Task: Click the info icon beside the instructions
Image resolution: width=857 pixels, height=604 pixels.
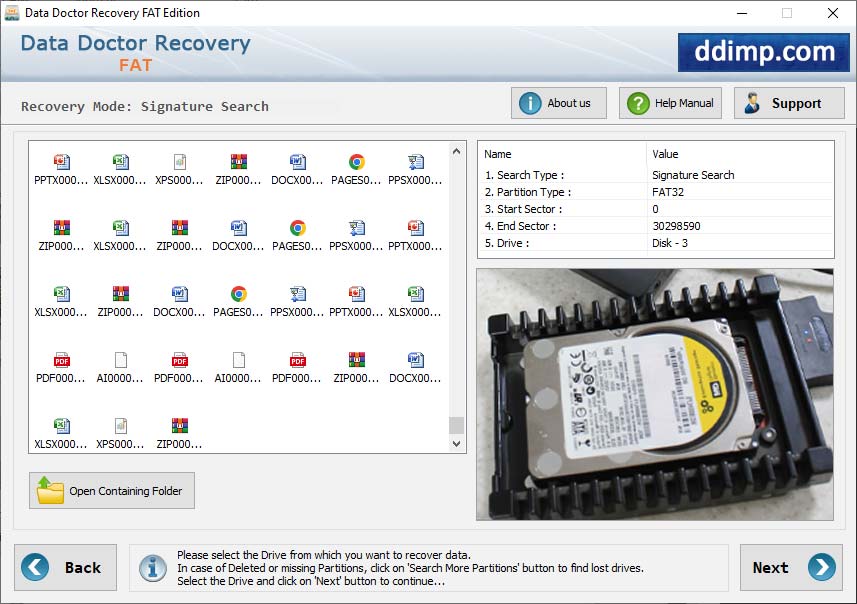Action: (152, 567)
